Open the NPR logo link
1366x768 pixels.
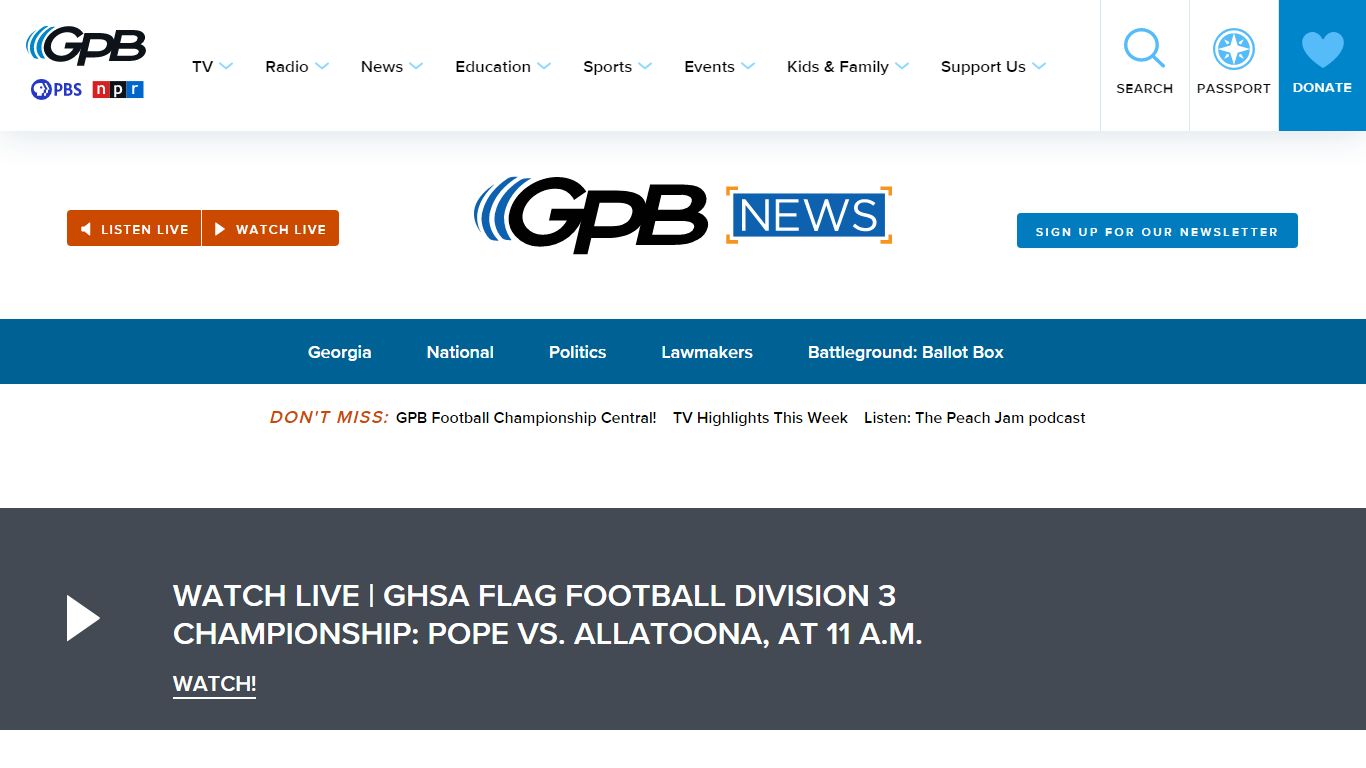[118, 90]
